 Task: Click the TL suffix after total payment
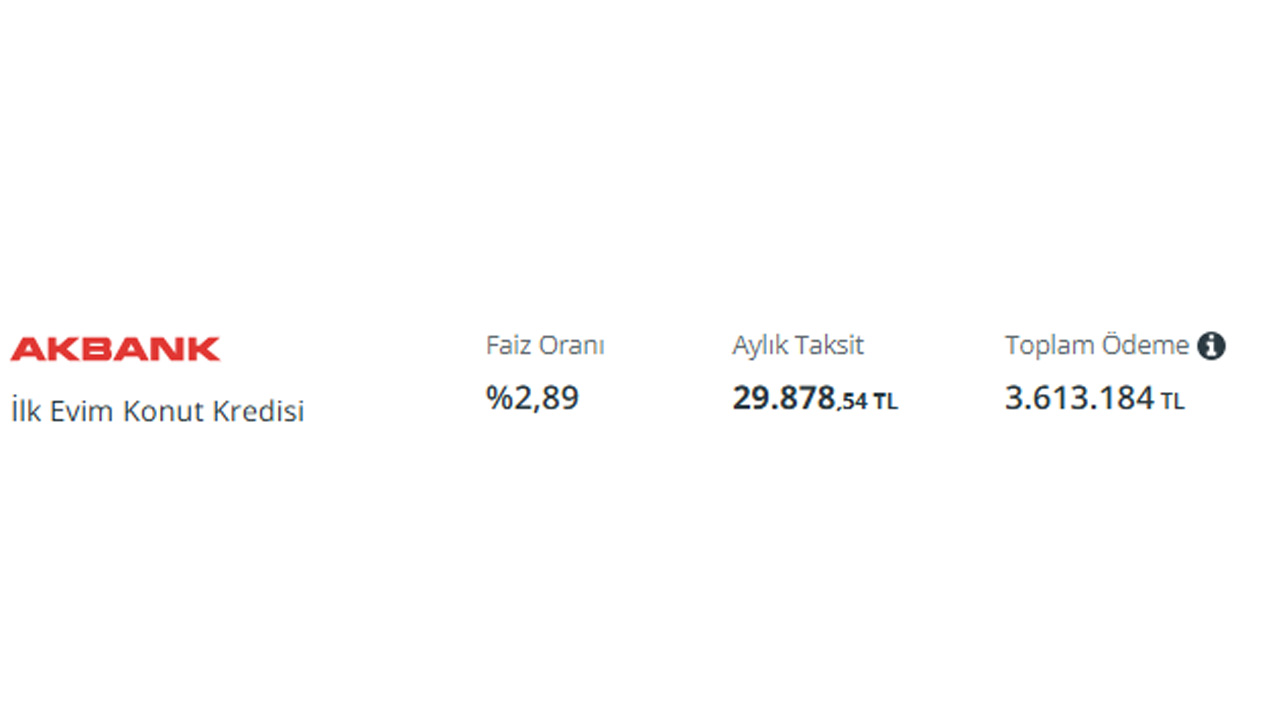(x=1172, y=402)
